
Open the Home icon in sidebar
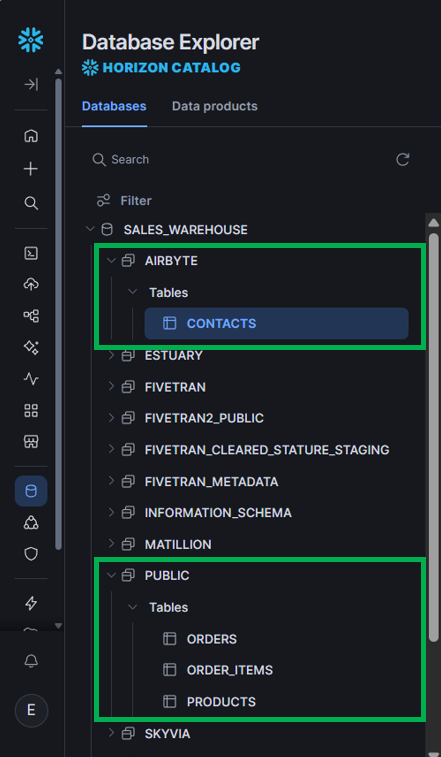tap(31, 136)
